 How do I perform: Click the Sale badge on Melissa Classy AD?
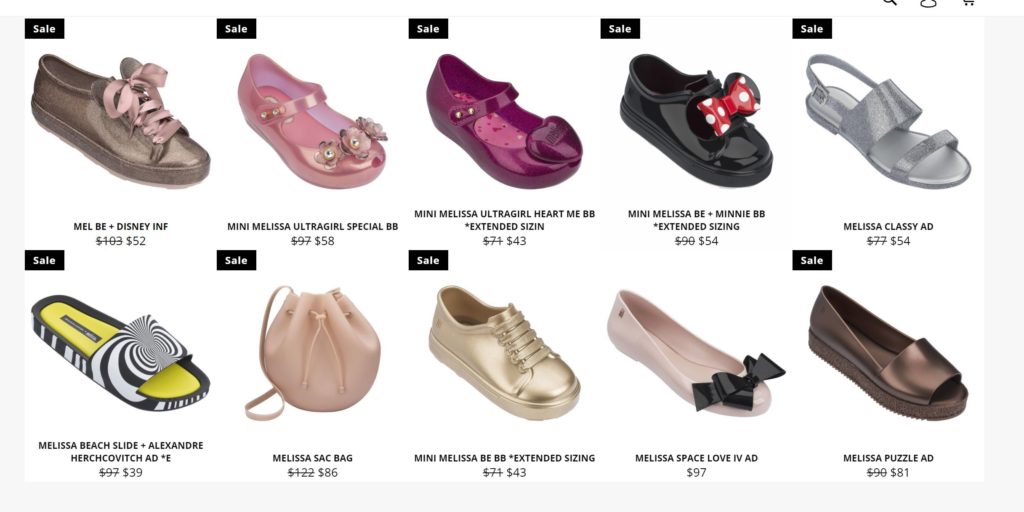tap(812, 29)
